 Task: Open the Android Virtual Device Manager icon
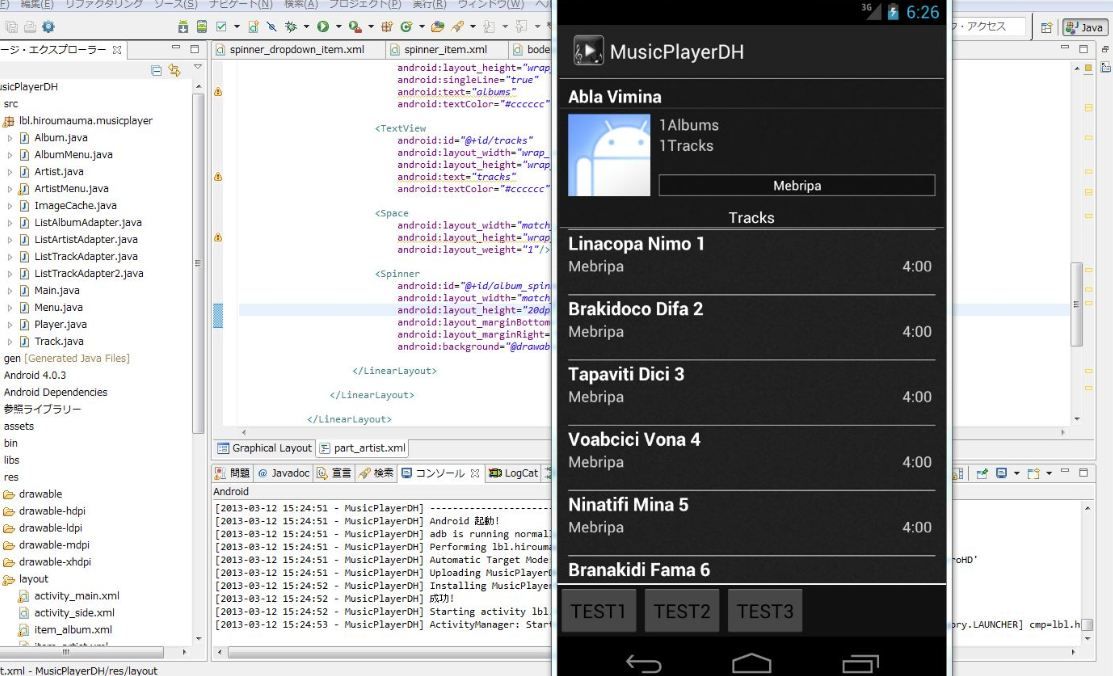[x=202, y=27]
